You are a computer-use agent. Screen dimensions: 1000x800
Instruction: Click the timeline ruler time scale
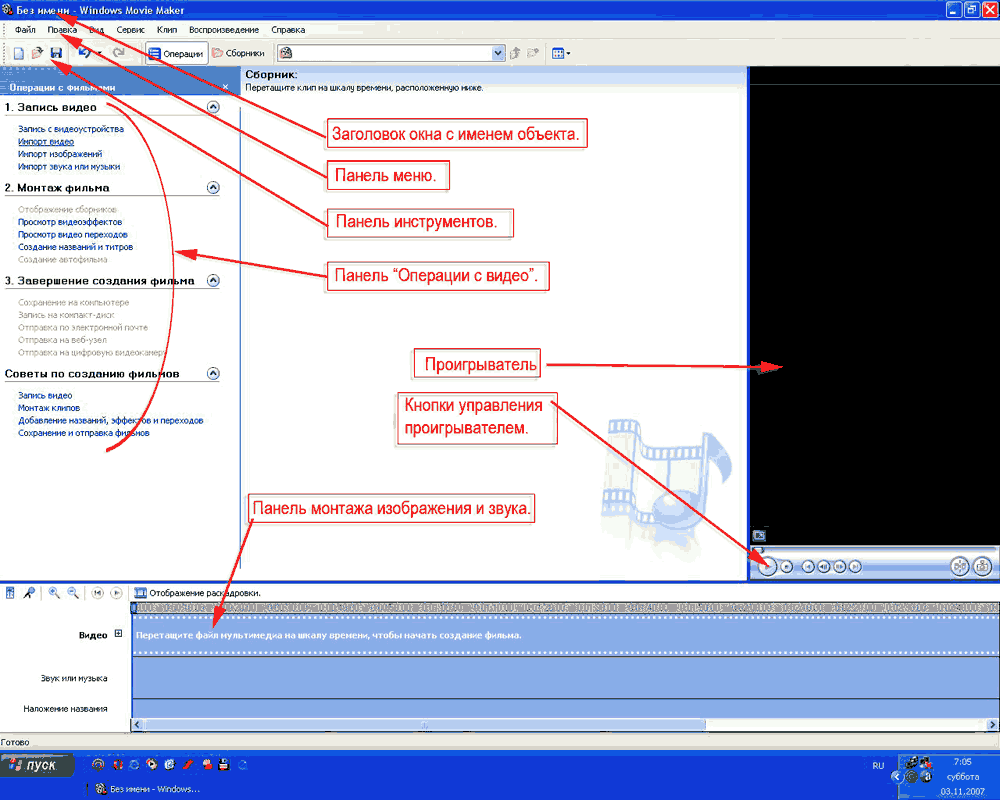[x=566, y=608]
